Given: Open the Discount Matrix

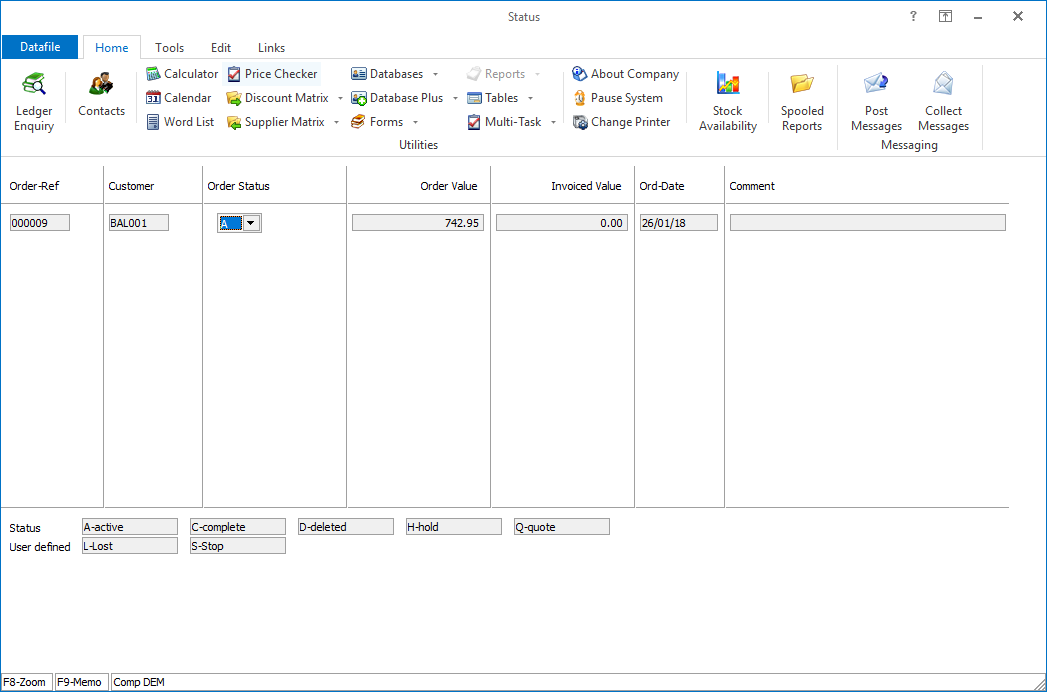Looking at the screenshot, I should [278, 98].
